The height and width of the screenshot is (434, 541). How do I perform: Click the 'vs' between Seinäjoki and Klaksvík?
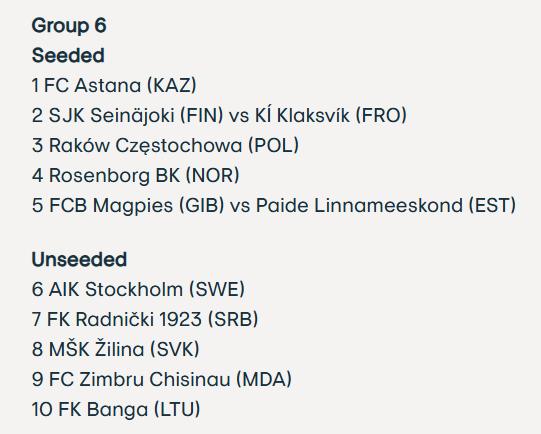[x=239, y=116]
